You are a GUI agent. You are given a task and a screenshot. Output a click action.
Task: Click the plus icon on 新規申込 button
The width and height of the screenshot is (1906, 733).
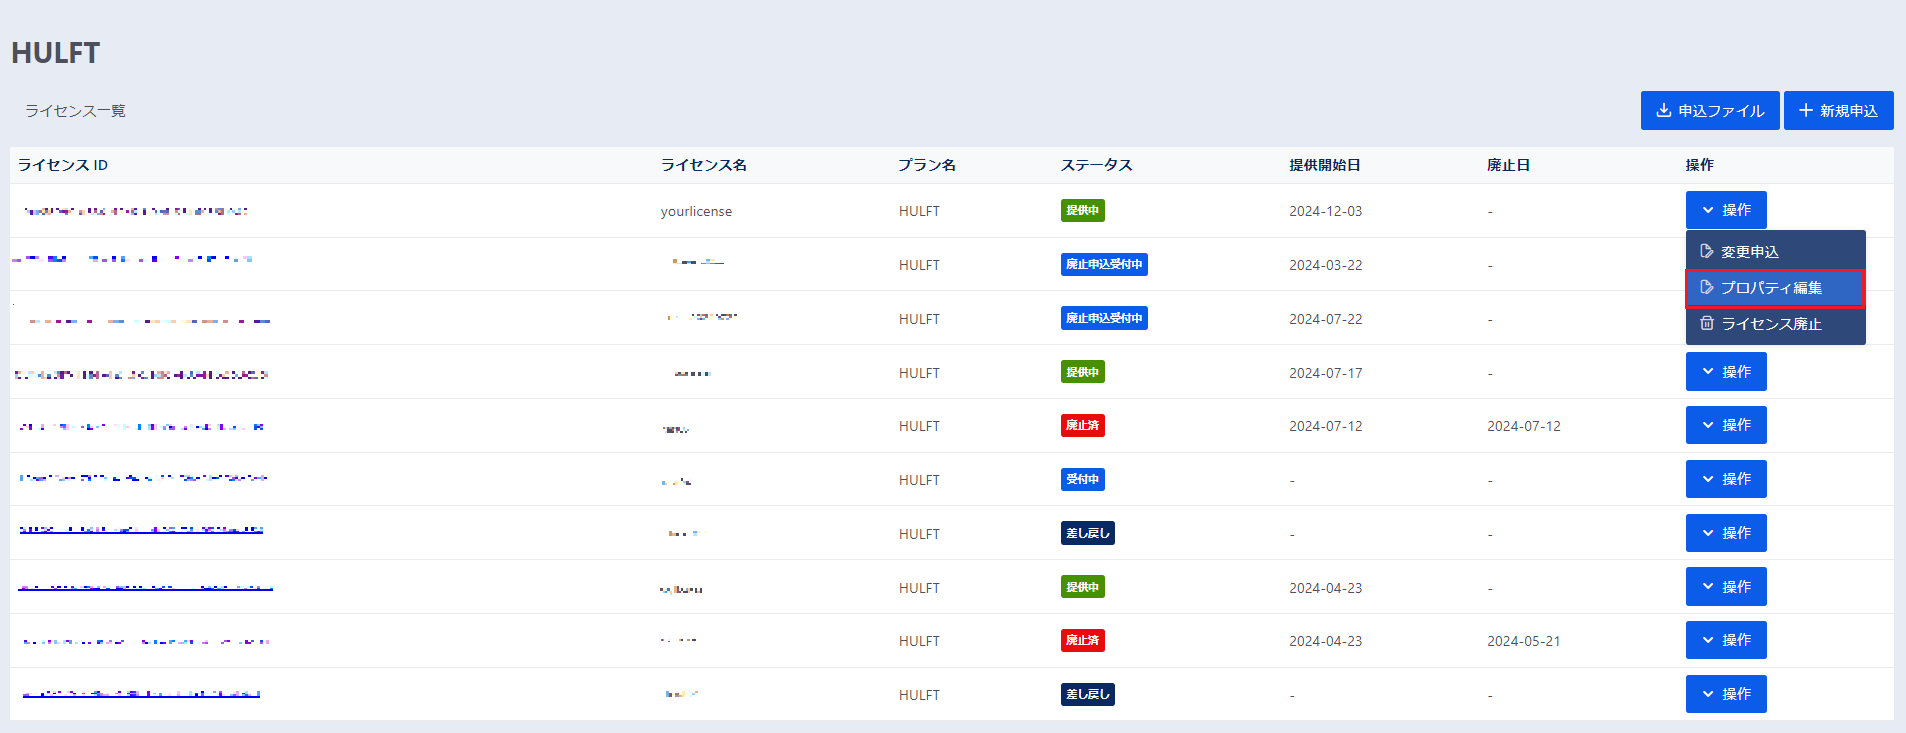pyautogui.click(x=1805, y=111)
